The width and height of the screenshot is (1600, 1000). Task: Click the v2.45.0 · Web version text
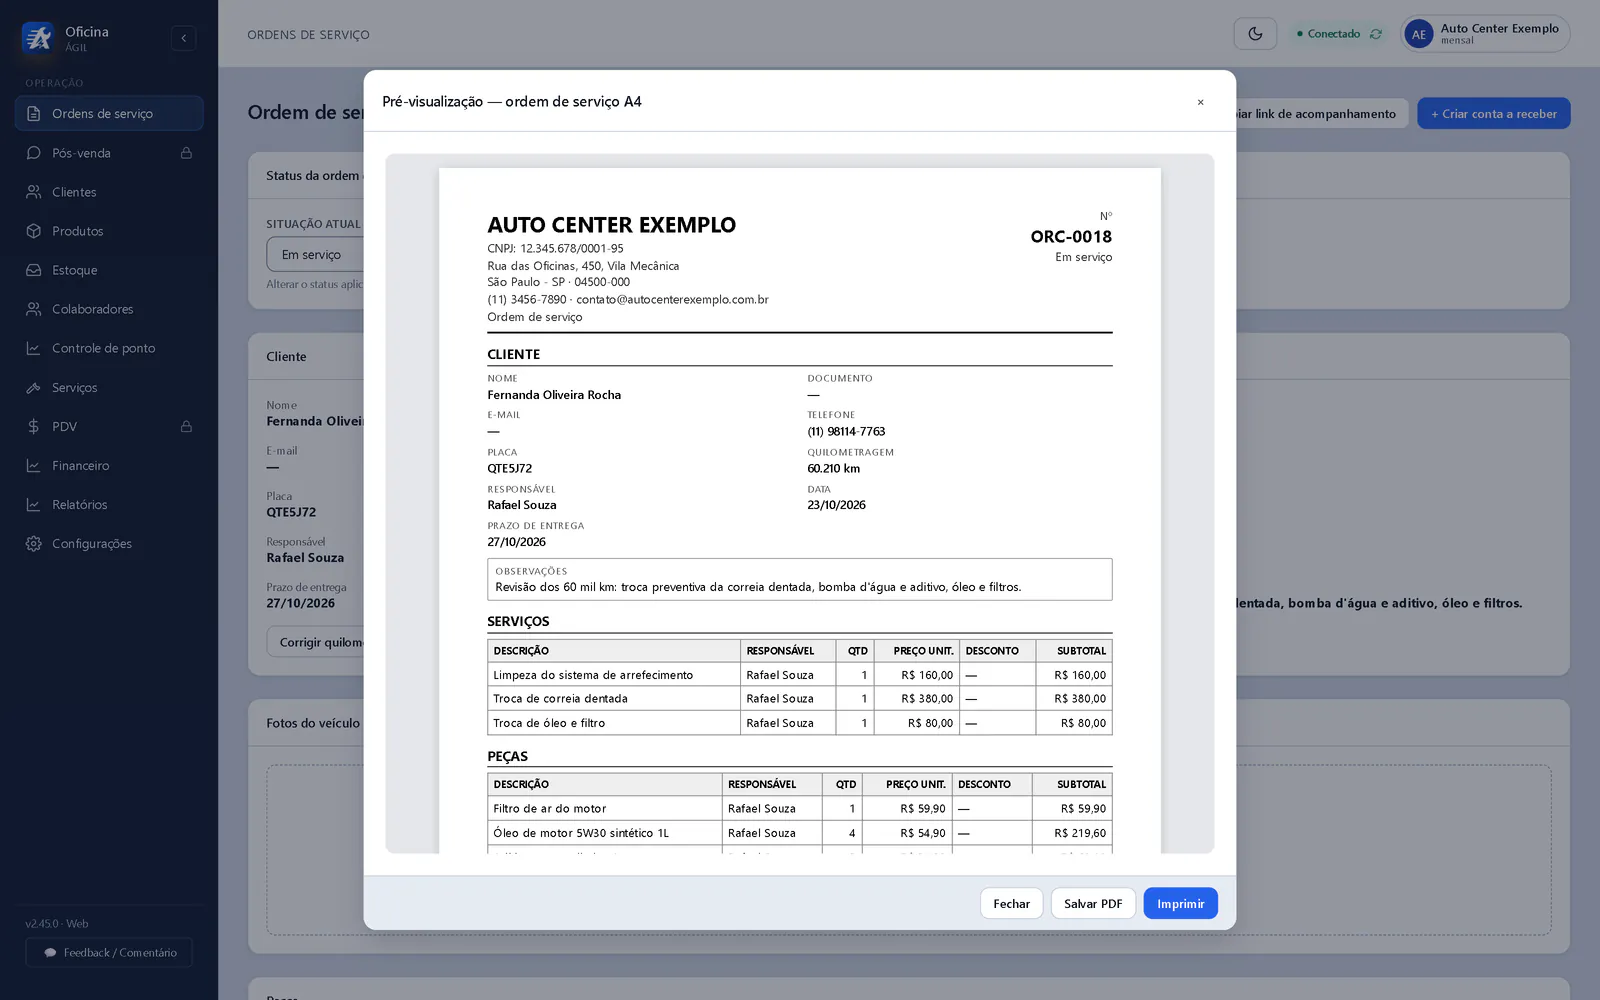click(57, 924)
